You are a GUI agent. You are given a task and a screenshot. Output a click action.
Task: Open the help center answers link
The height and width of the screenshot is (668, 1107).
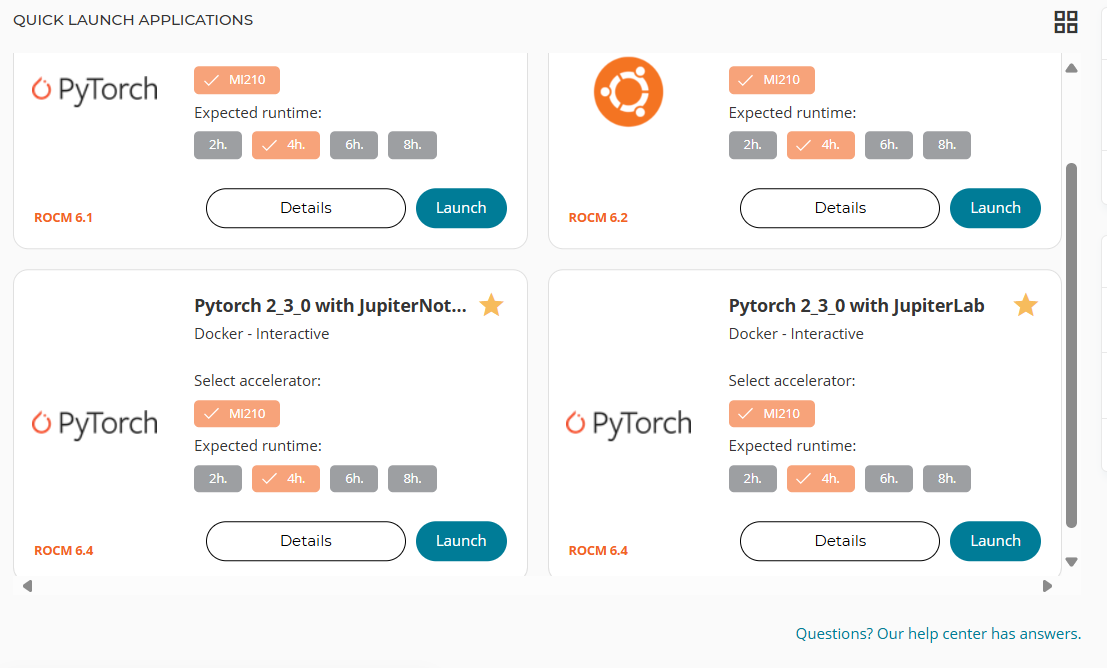(938, 633)
